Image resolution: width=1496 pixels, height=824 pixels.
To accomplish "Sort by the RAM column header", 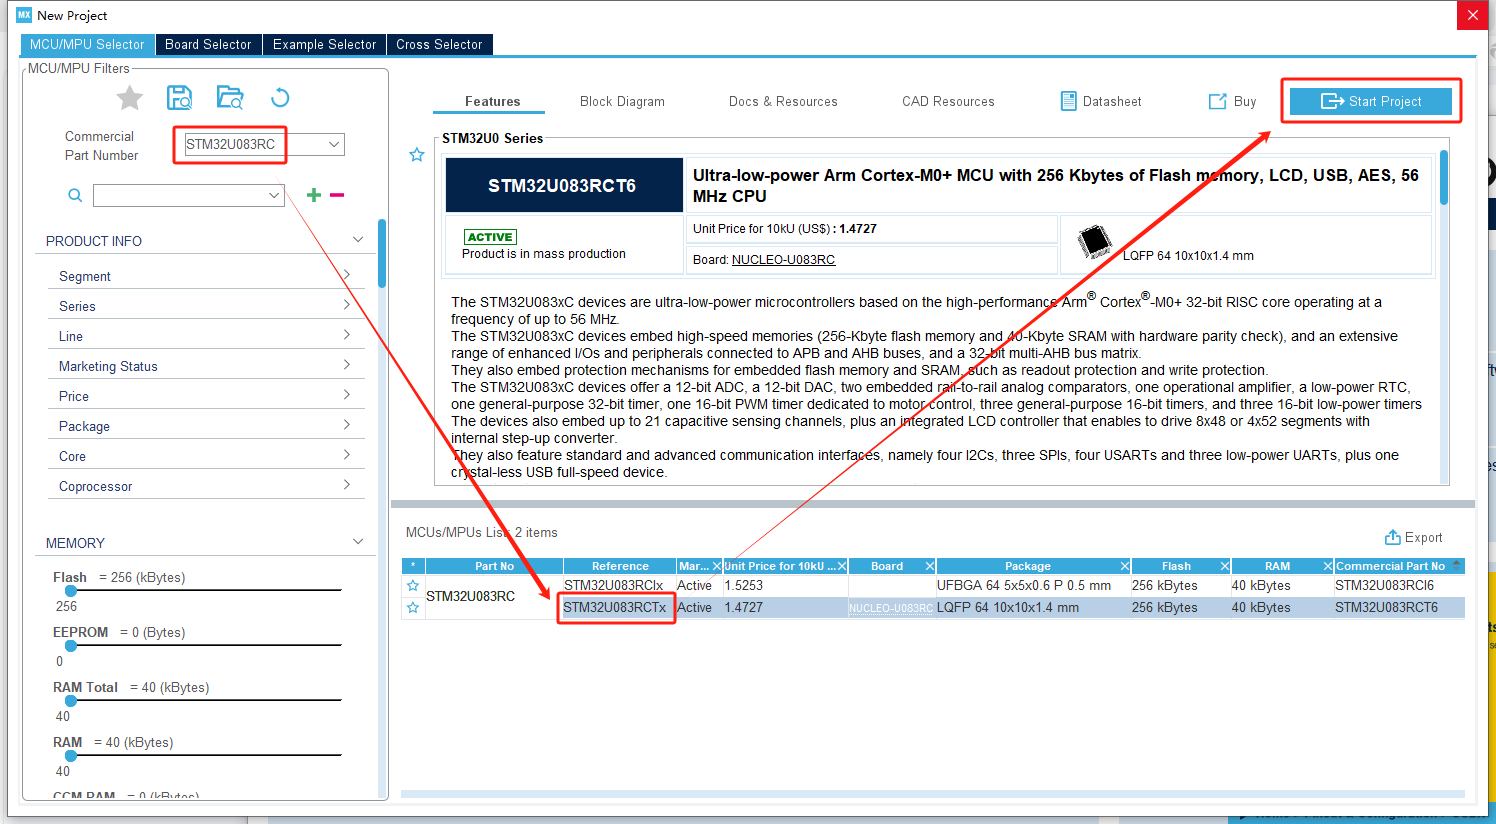I will (1277, 566).
